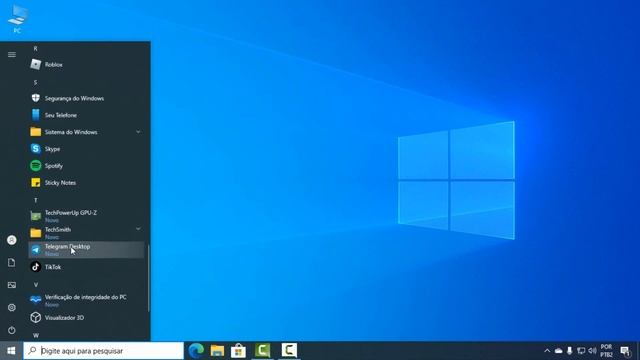The width and height of the screenshot is (640, 360).
Task: Open the volume speaker tray icon
Action: click(x=593, y=351)
